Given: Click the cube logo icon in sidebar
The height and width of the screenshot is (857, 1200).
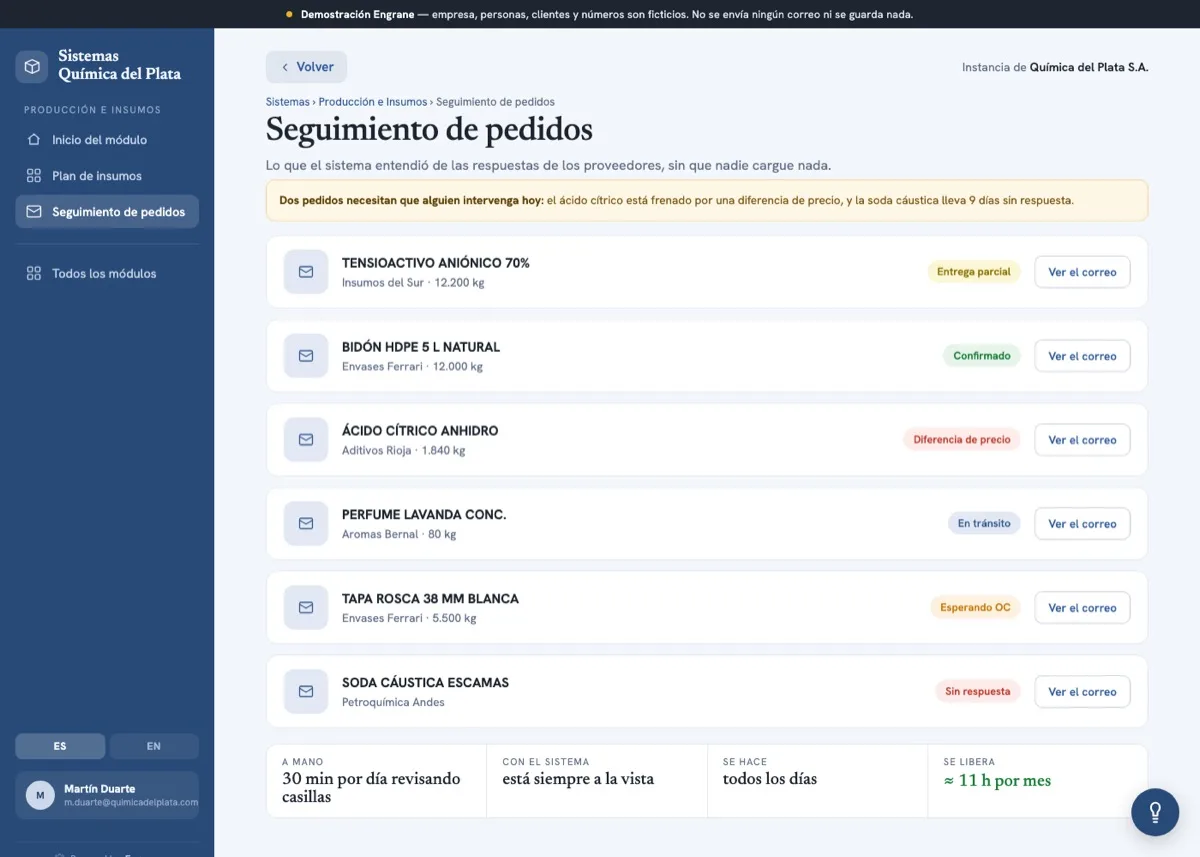Looking at the screenshot, I should tap(33, 66).
